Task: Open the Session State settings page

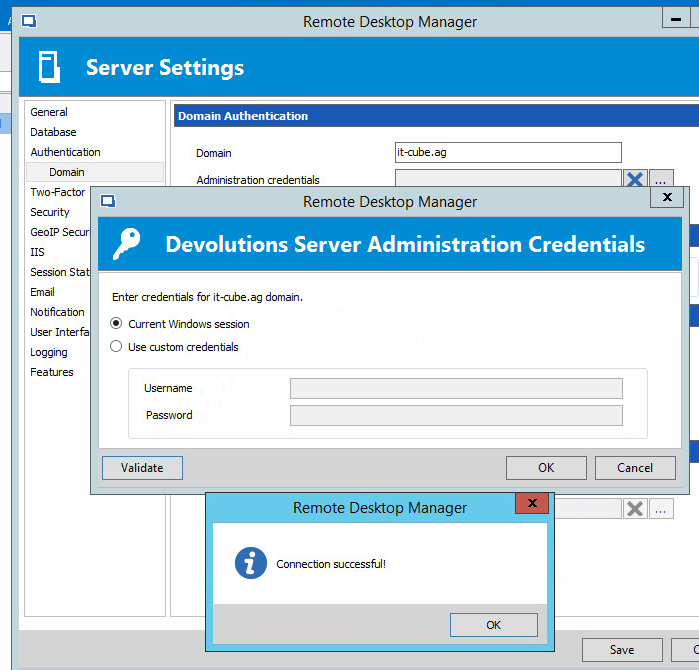Action: (60, 272)
